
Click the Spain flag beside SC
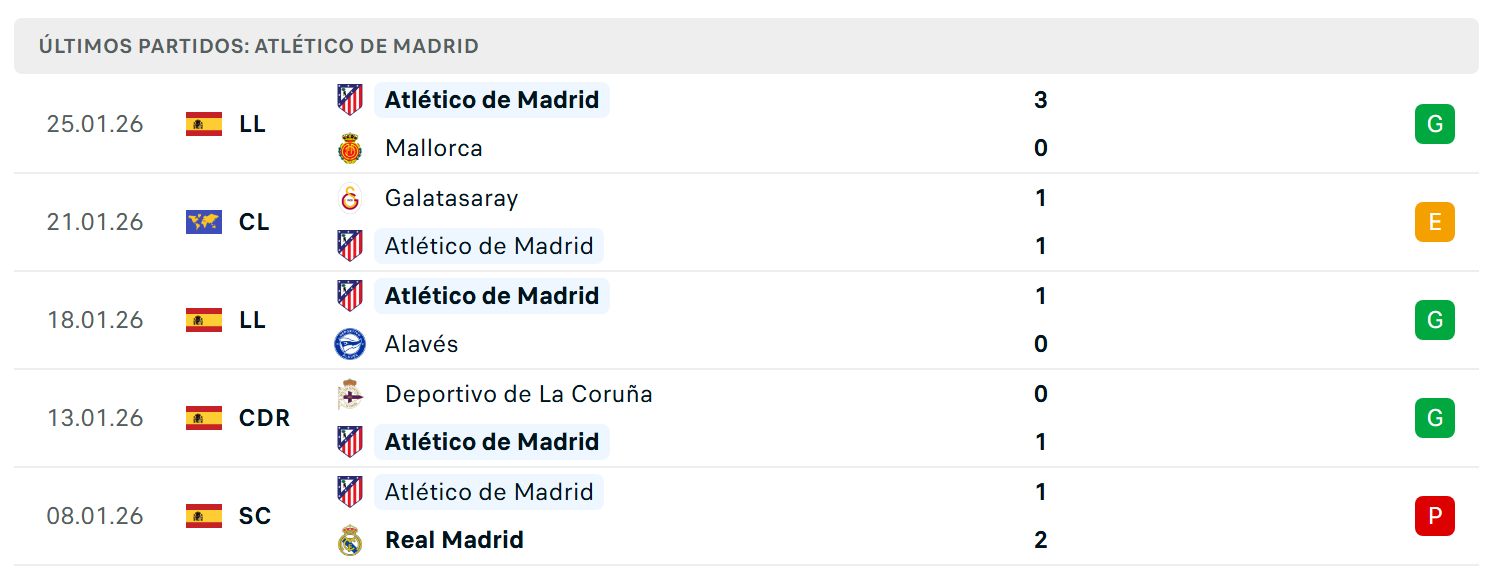tap(204, 516)
